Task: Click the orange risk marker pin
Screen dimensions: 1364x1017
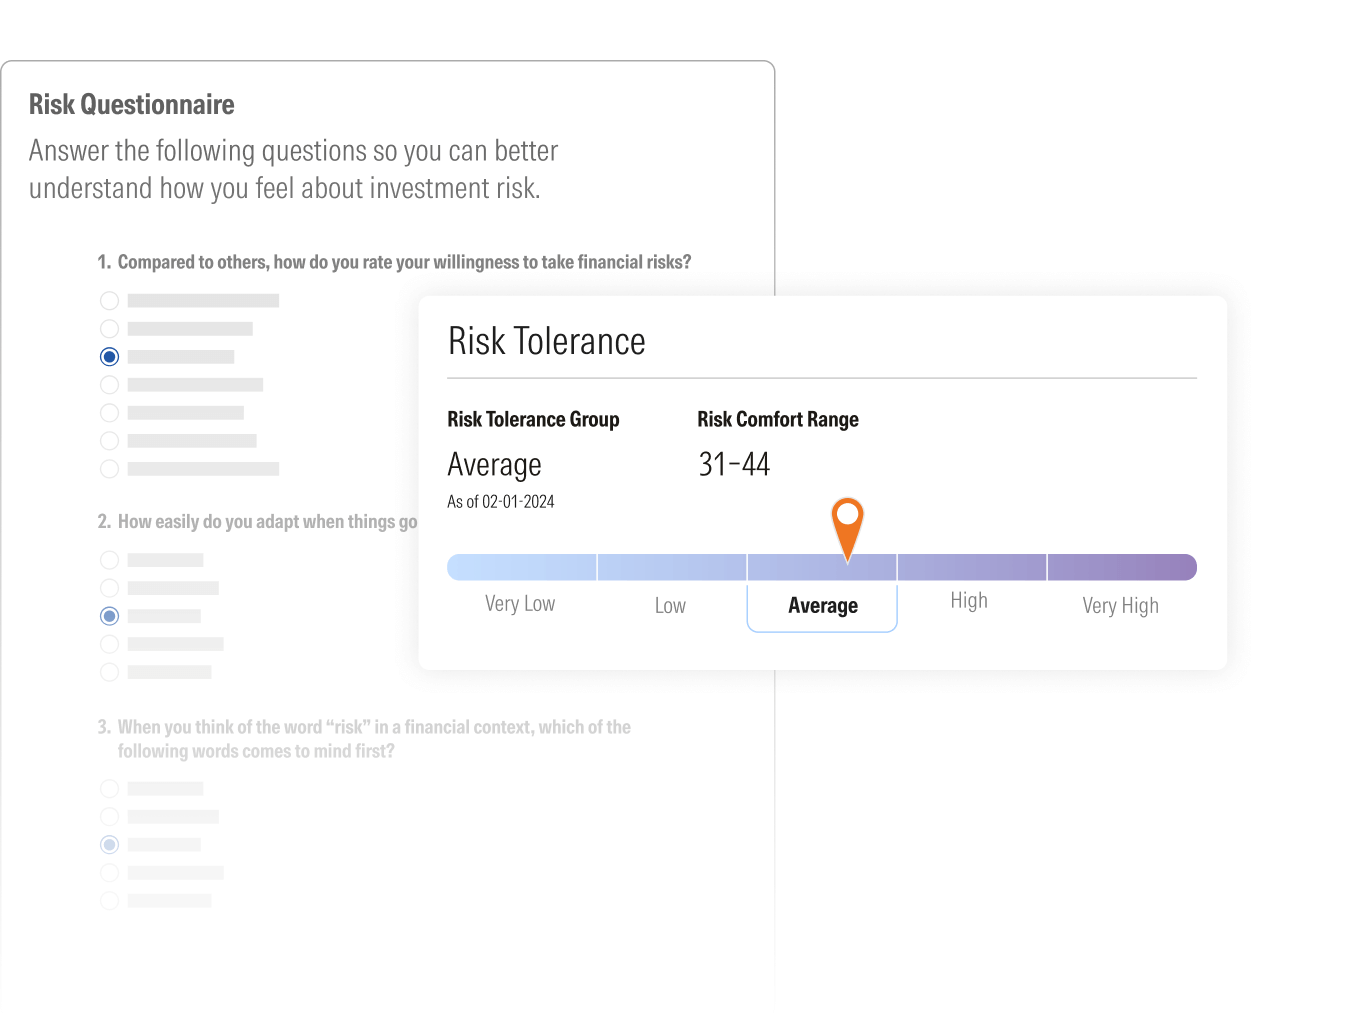Action: click(x=847, y=522)
